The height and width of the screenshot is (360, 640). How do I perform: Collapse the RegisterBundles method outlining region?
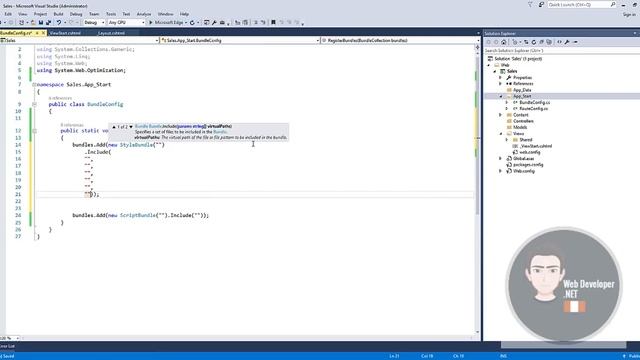(34, 131)
